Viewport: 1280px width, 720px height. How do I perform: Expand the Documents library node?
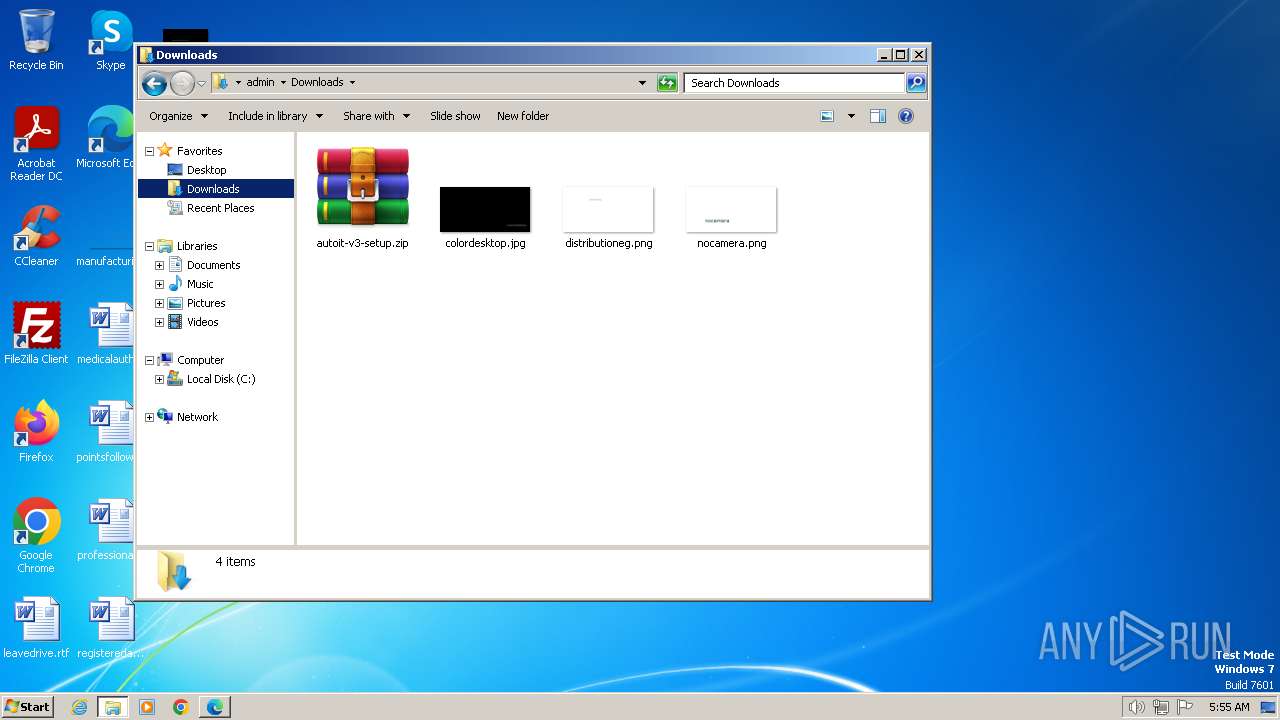tap(159, 265)
